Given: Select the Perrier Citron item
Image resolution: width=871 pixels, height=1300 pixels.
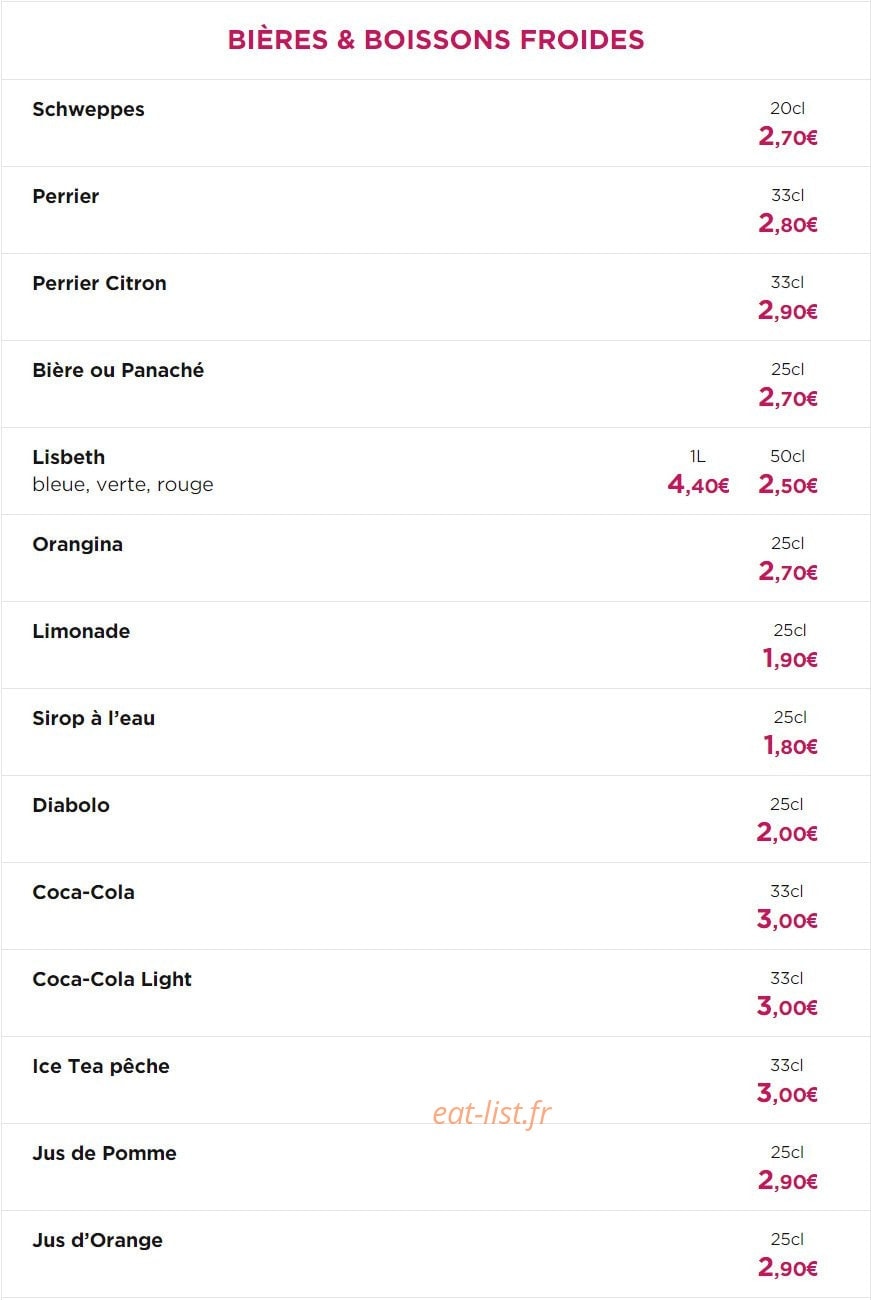Looking at the screenshot, I should click(100, 283).
